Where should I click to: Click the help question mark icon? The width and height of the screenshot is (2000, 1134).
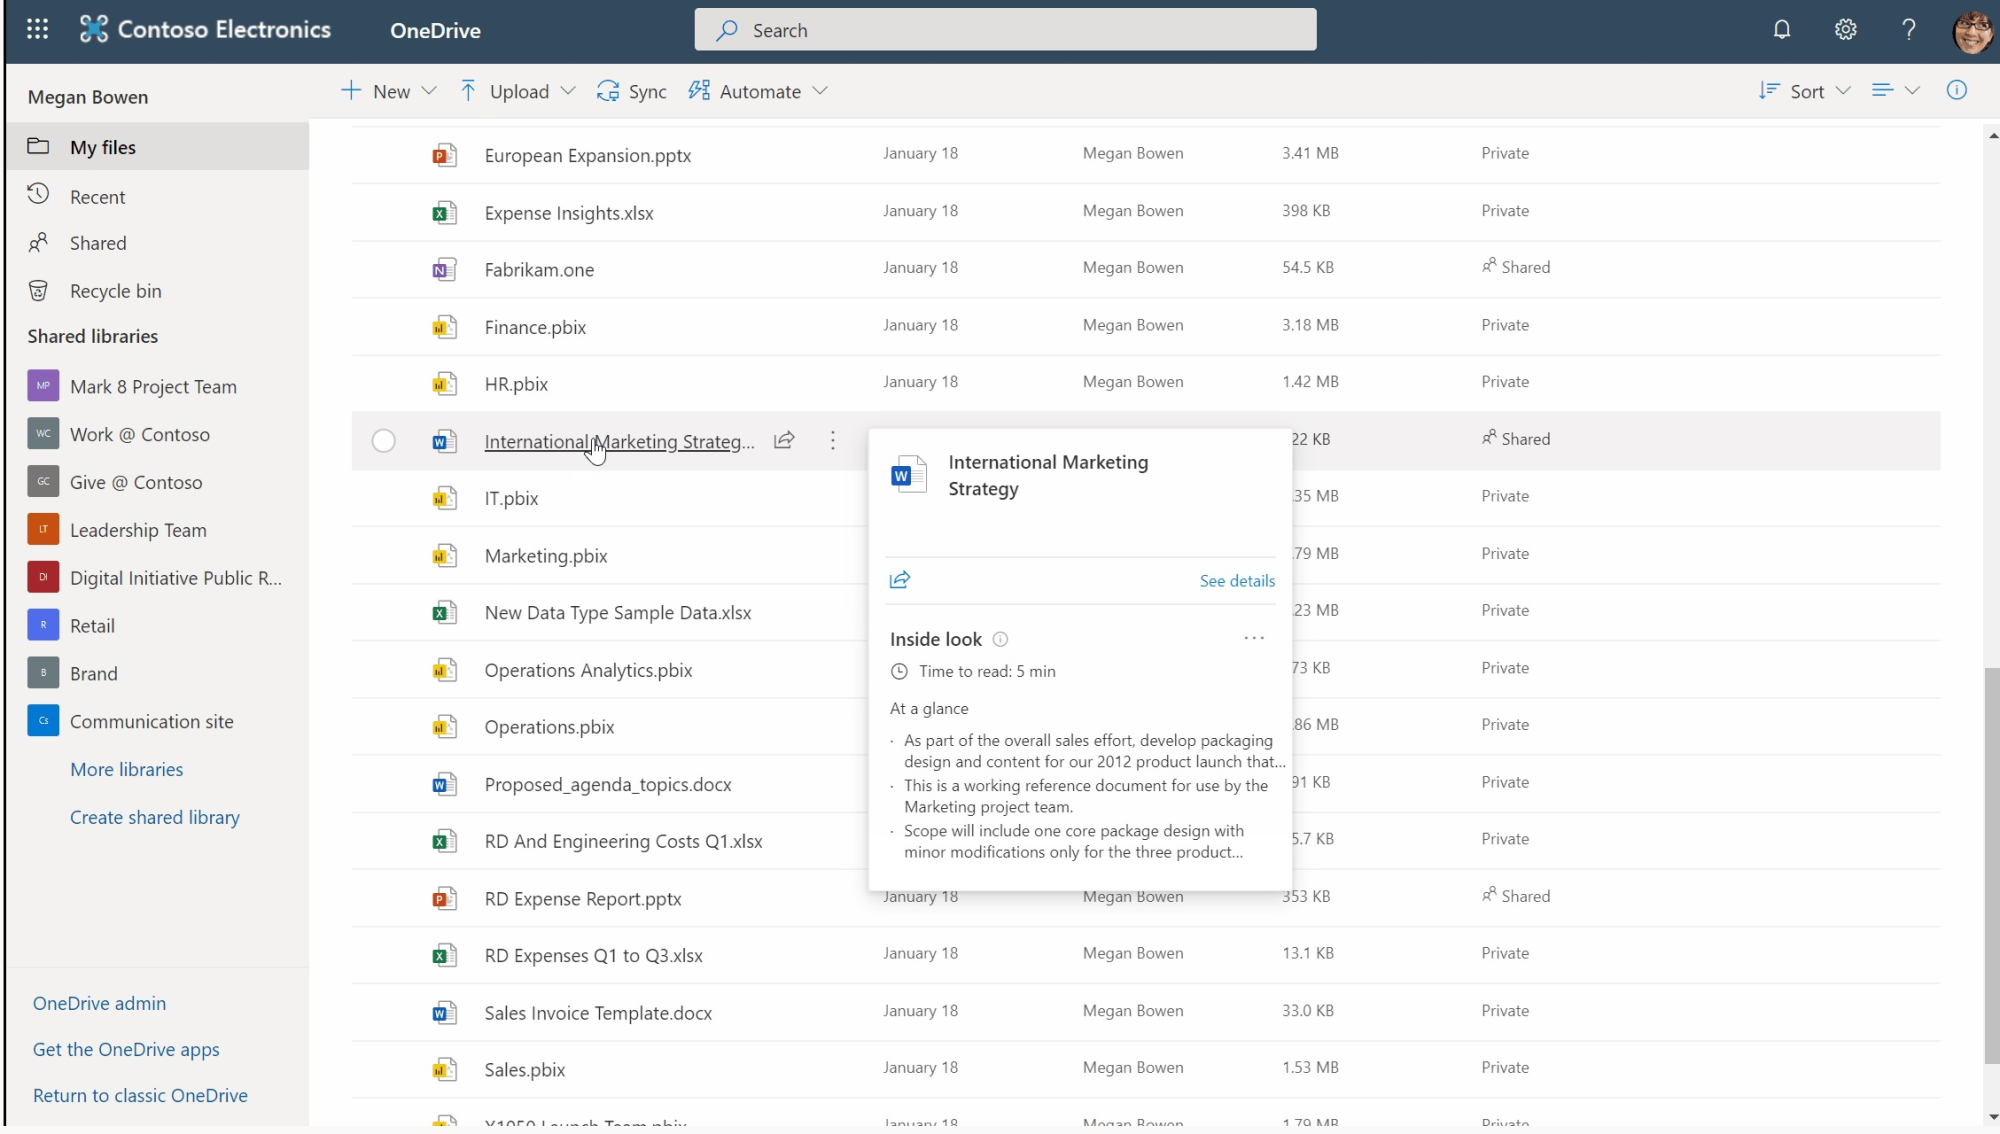click(x=1908, y=30)
